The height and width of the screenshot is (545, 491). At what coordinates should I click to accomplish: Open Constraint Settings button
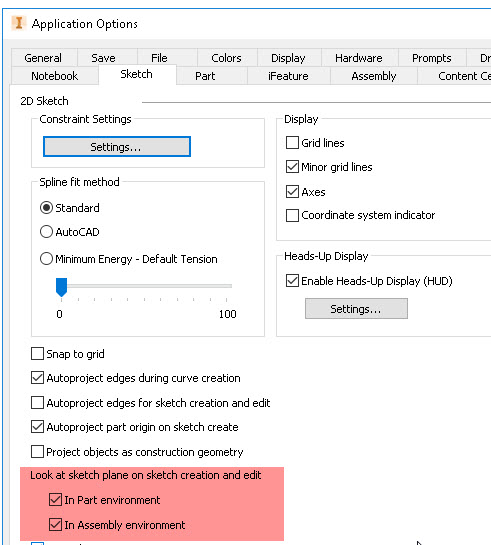117,147
